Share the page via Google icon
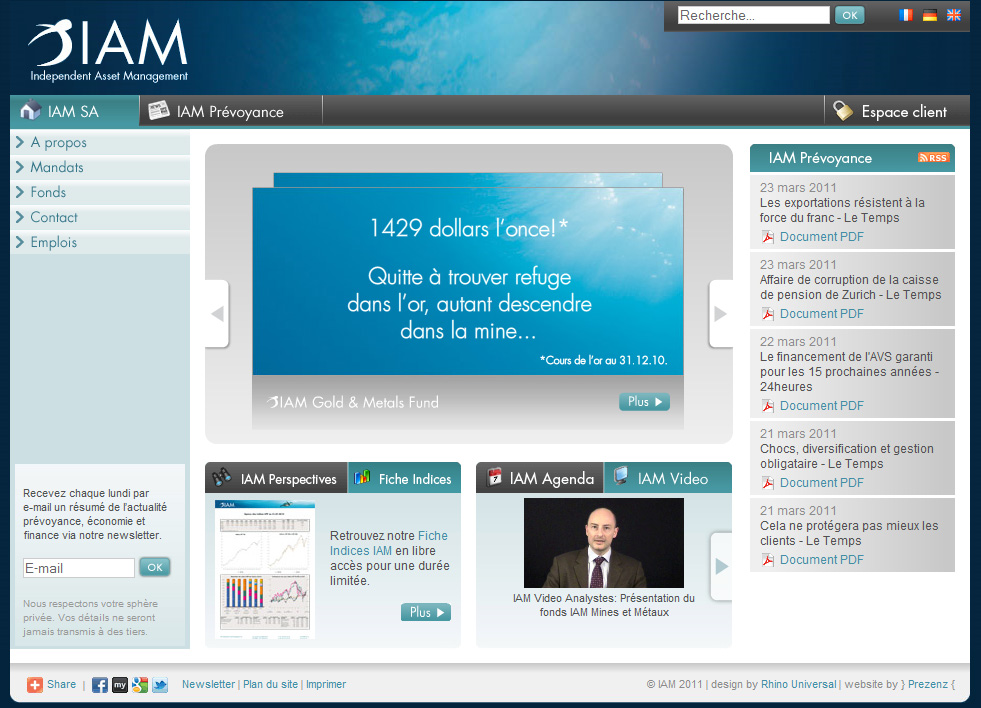 (140, 685)
